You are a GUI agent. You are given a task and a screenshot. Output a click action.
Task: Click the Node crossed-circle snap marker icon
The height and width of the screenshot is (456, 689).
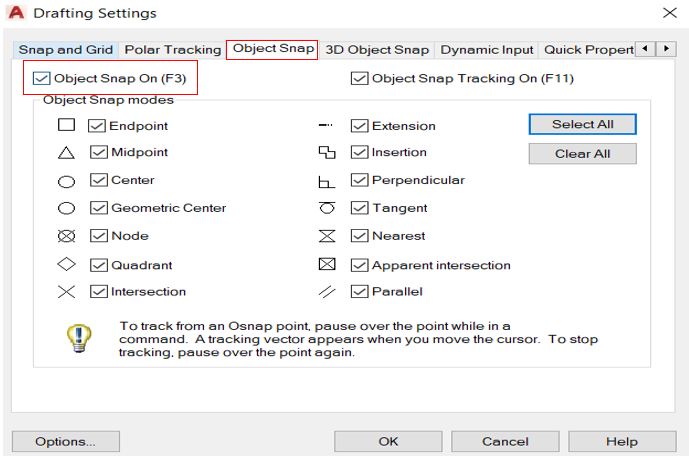point(66,236)
